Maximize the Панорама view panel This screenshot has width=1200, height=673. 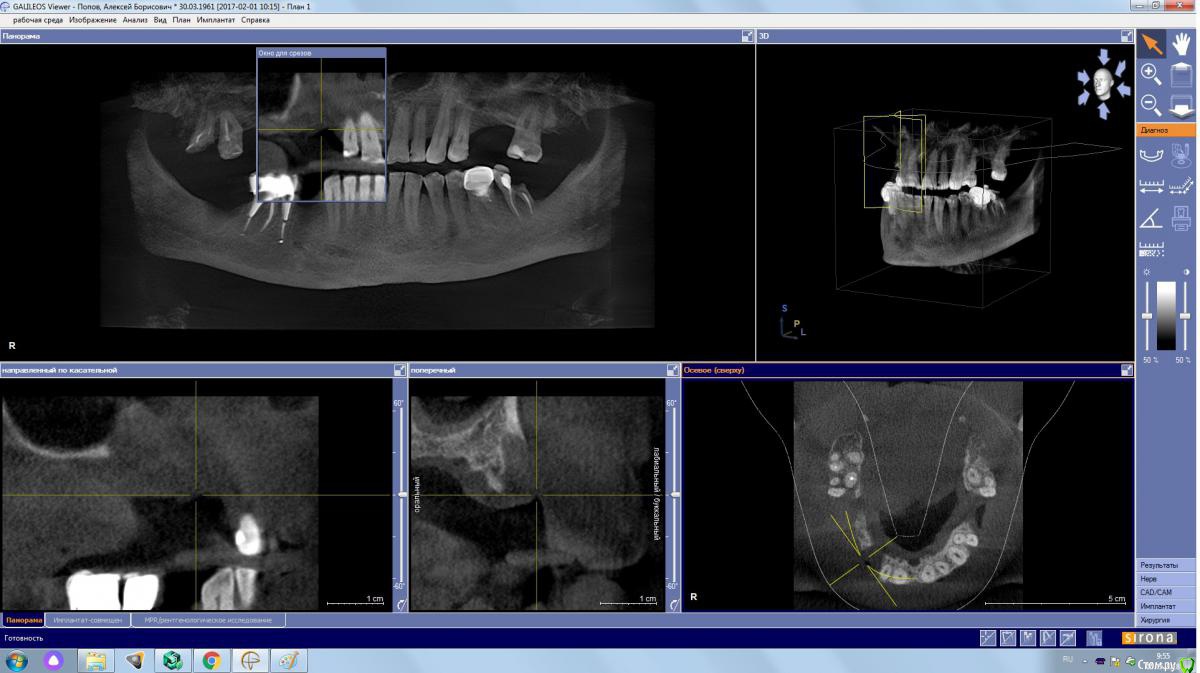click(x=747, y=36)
